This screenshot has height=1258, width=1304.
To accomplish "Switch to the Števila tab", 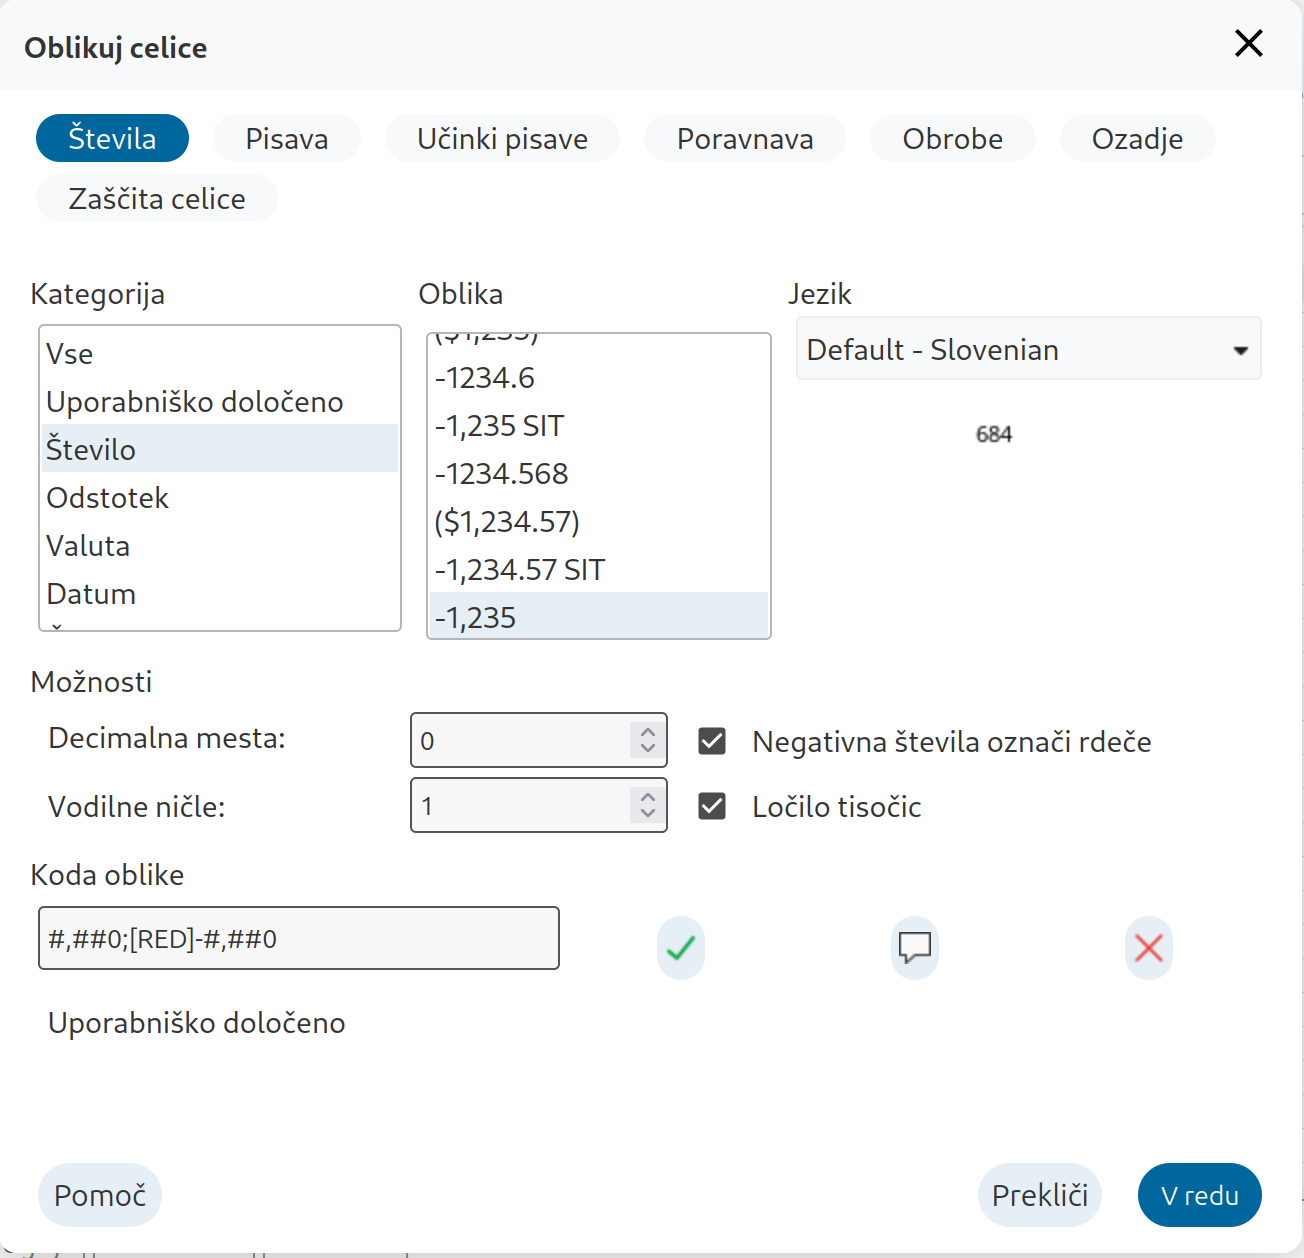I will click(112, 138).
